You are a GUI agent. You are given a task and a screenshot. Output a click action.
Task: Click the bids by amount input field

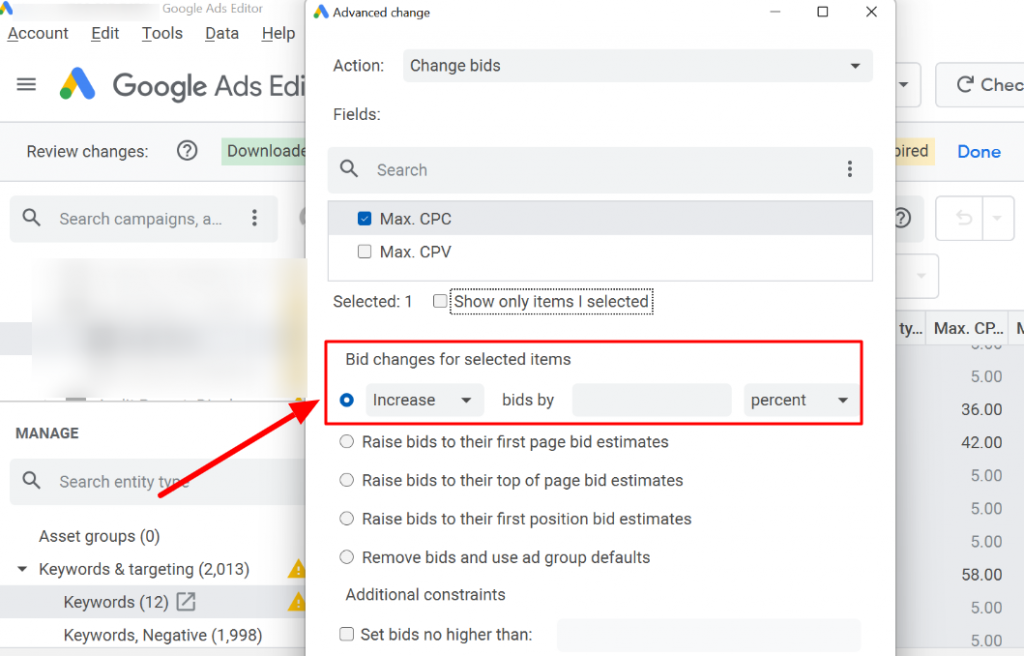point(652,400)
